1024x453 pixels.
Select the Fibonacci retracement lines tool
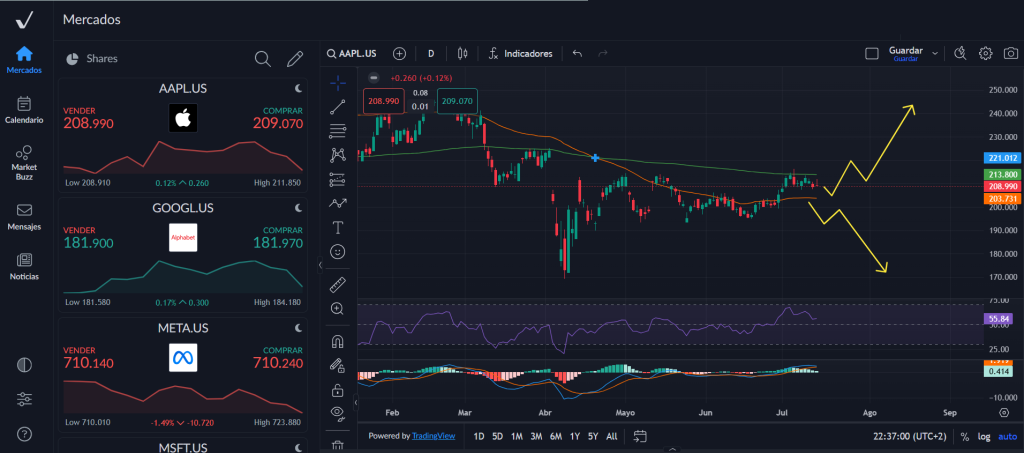[338, 131]
